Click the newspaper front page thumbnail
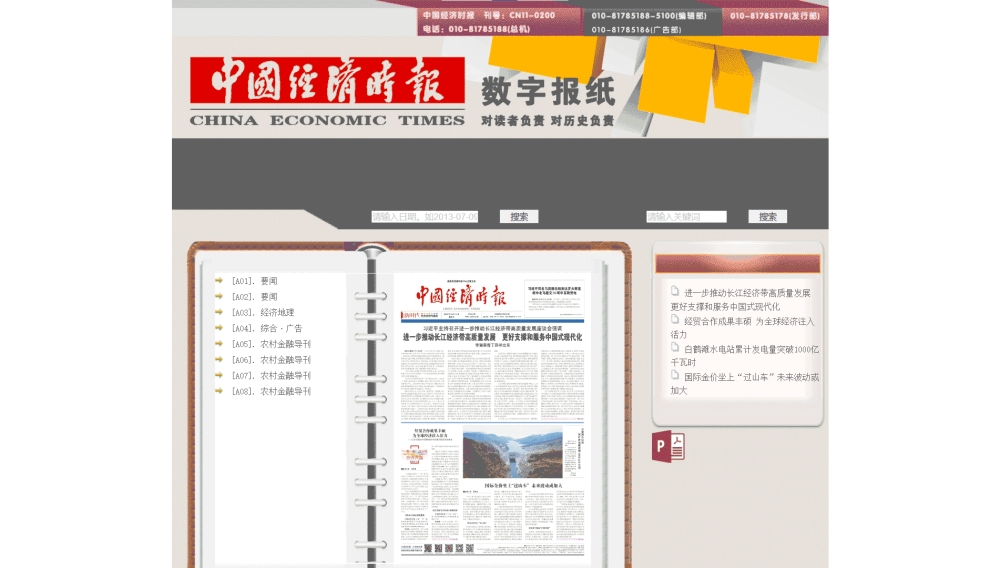 (492, 418)
